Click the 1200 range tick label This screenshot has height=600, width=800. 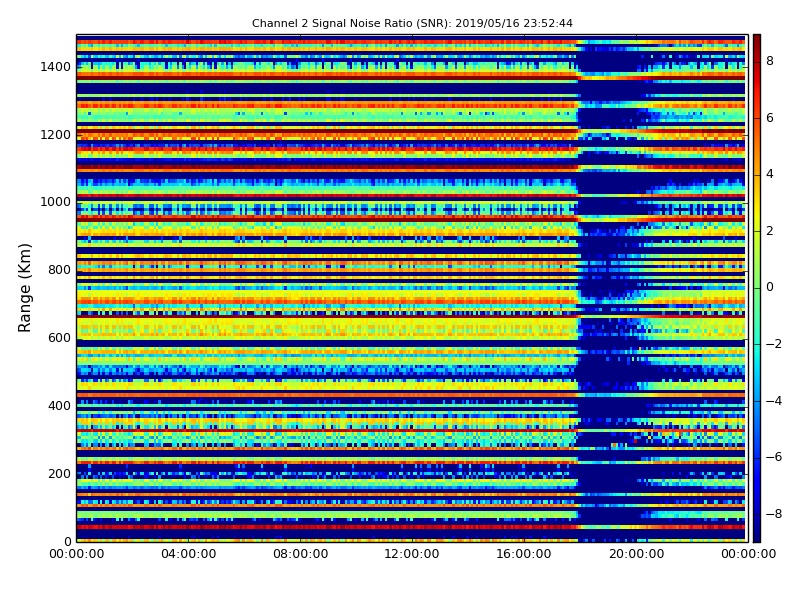tap(56, 135)
